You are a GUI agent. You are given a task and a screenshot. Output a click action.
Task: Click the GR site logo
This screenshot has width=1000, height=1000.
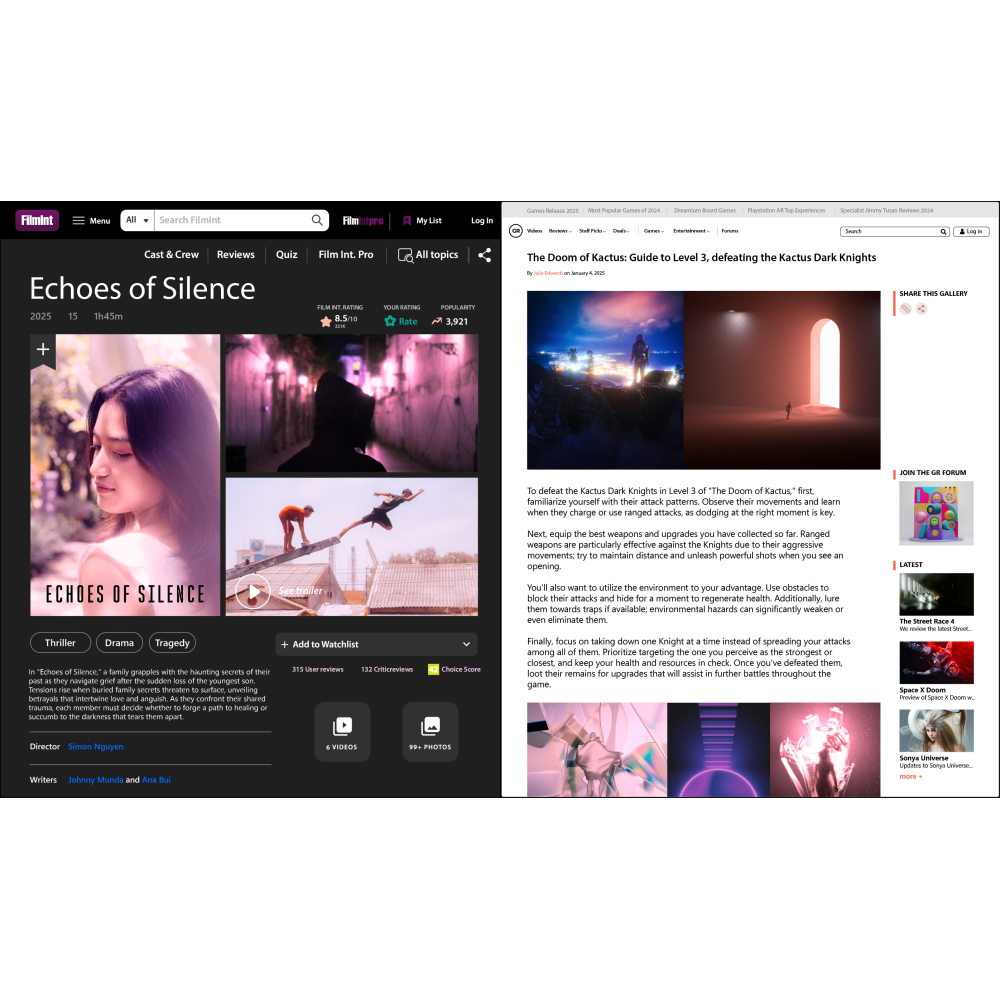(x=516, y=231)
